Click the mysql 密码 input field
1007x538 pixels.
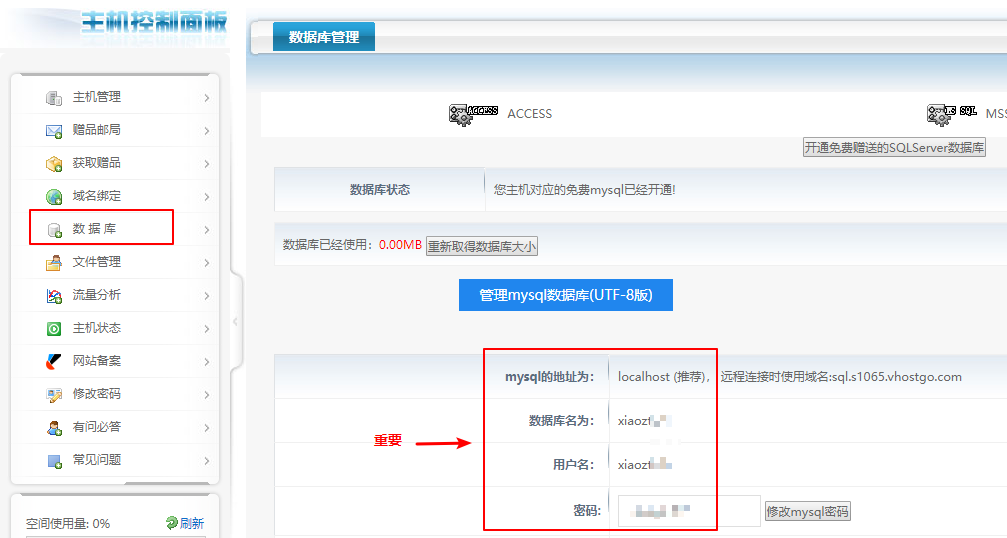[689, 511]
